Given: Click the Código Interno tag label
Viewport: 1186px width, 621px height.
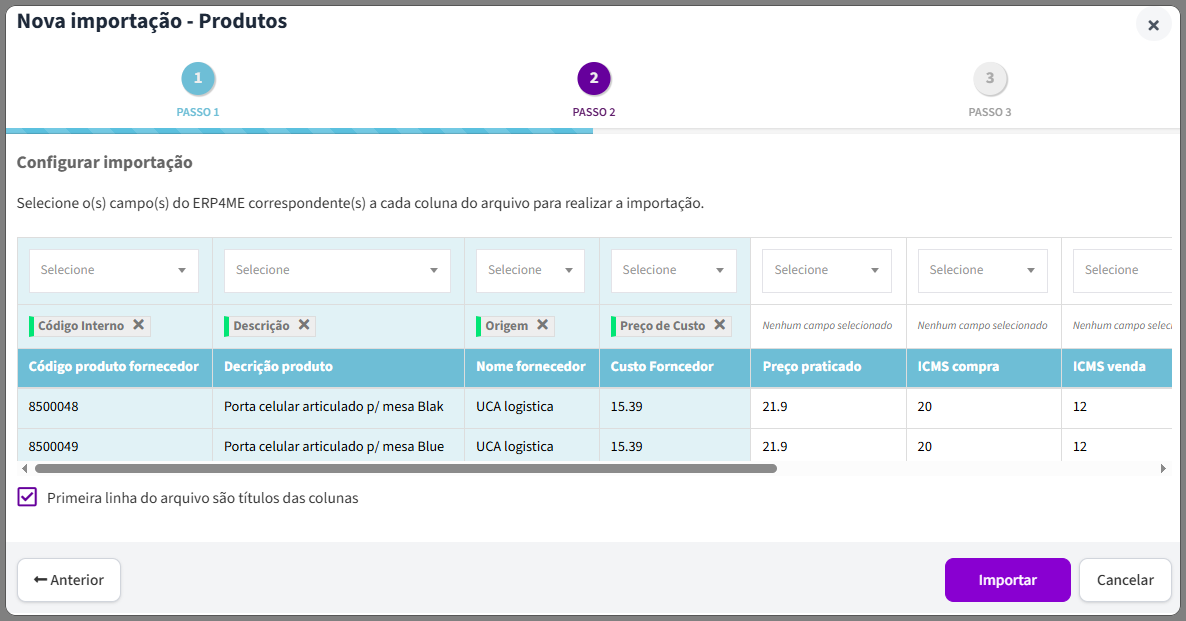Looking at the screenshot, I should click(x=81, y=325).
